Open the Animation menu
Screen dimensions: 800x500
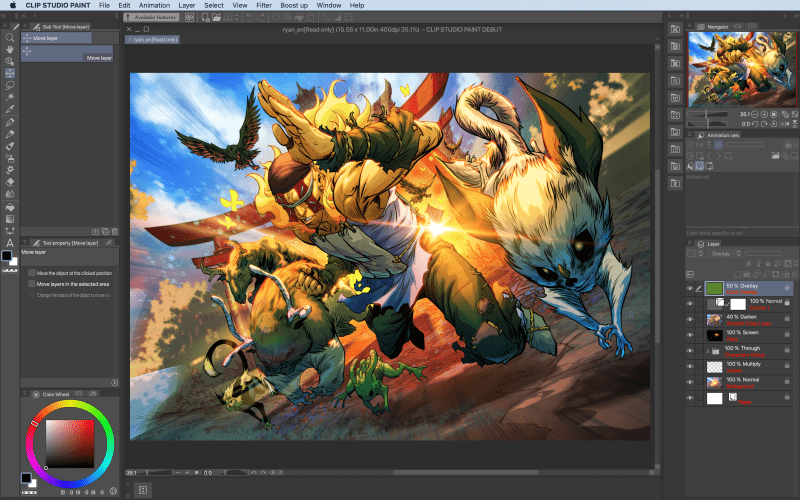(x=154, y=5)
